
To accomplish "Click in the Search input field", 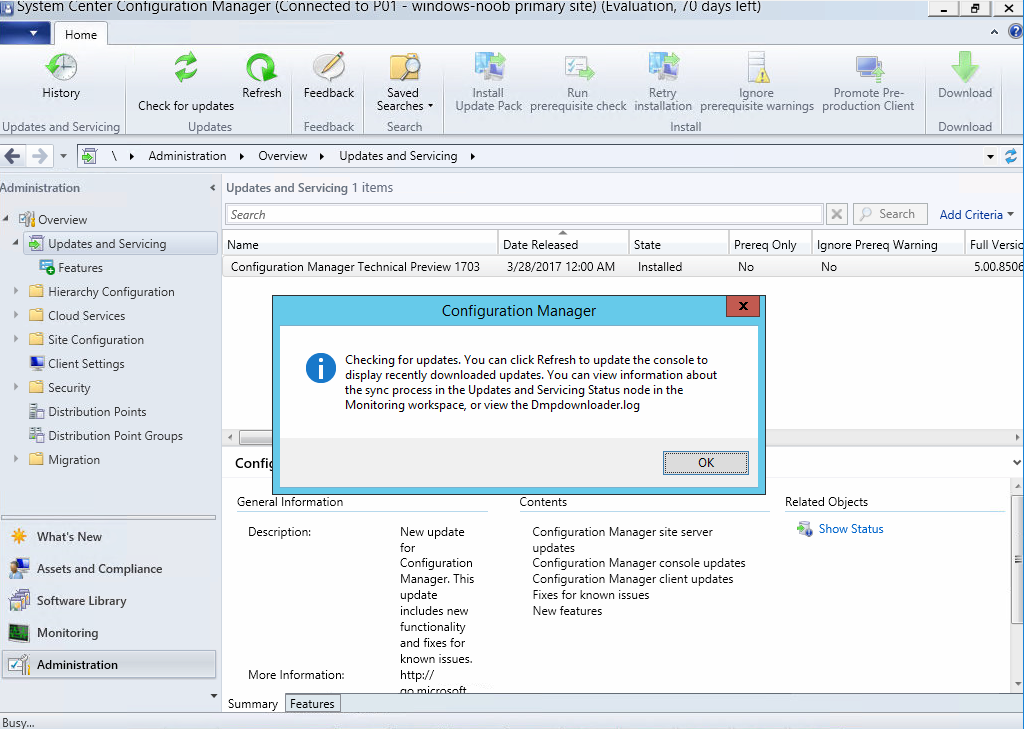I will pyautogui.click(x=524, y=215).
